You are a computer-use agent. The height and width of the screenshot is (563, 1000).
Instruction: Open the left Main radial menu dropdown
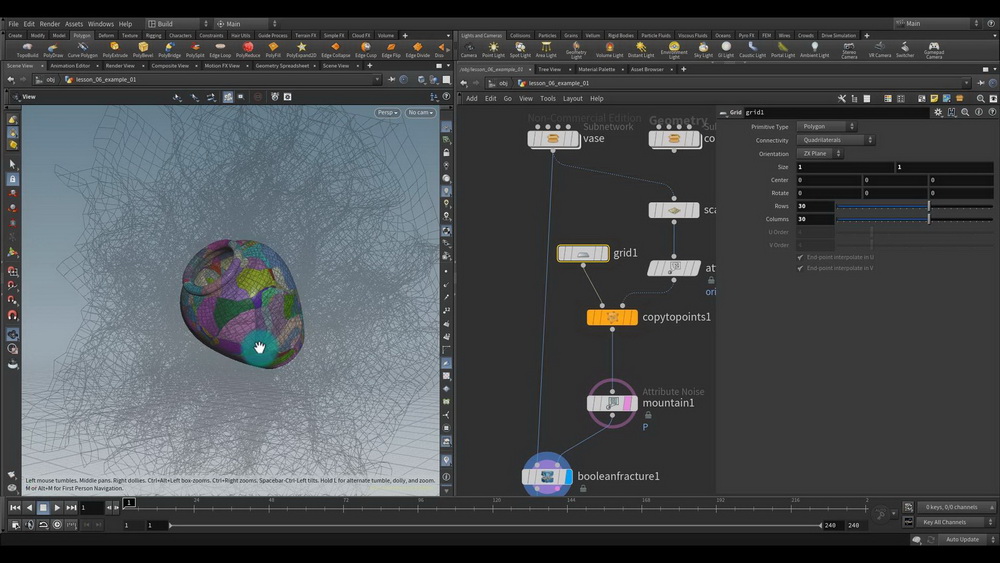coord(246,24)
